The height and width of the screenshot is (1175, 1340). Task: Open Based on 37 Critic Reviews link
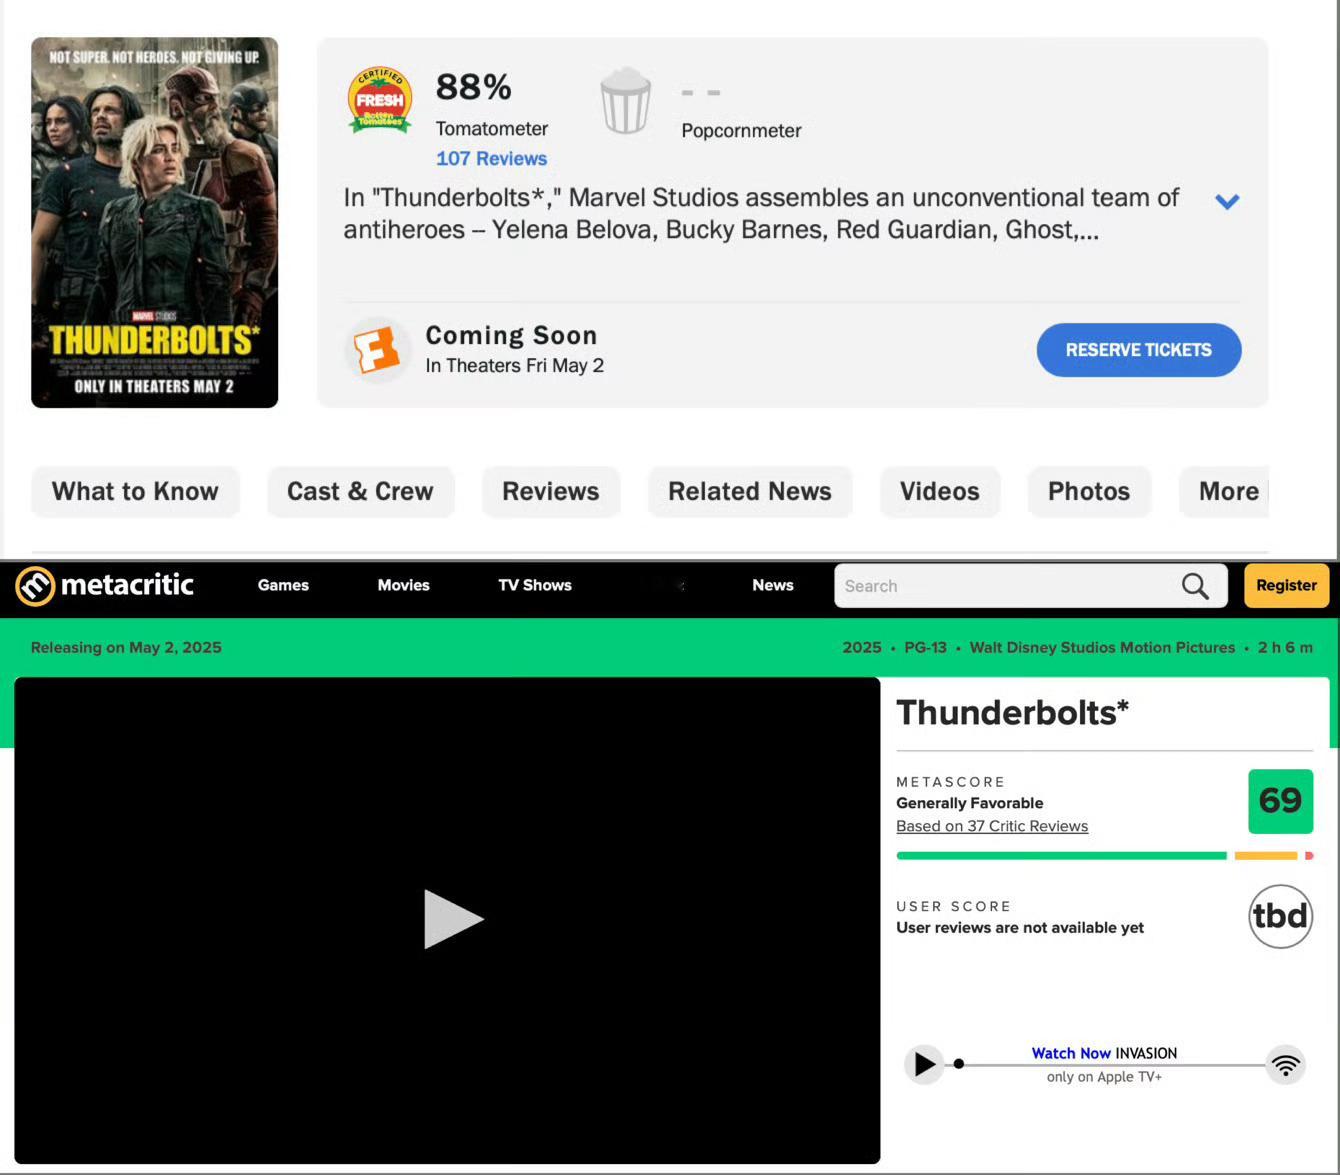[992, 826]
